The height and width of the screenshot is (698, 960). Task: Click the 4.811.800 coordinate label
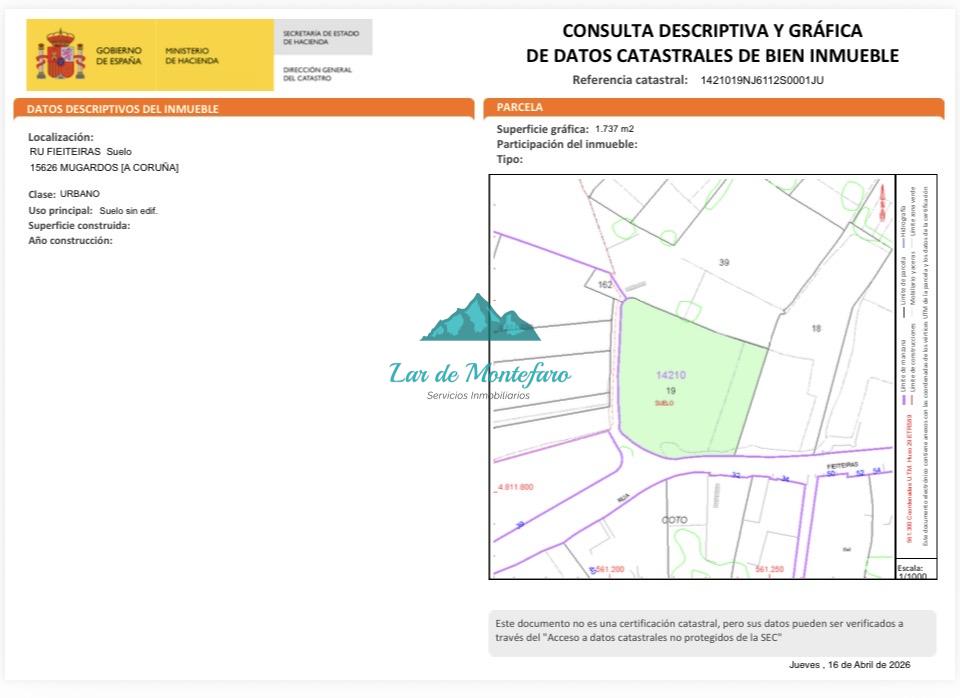click(x=515, y=487)
